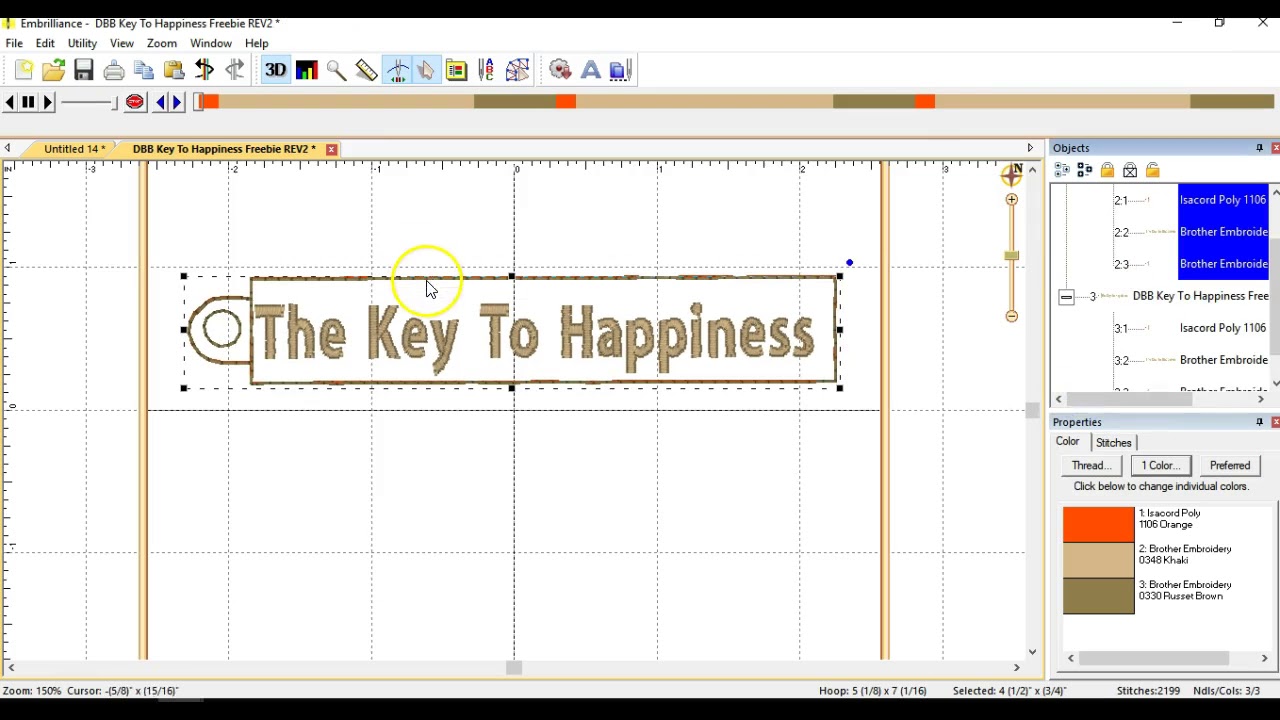This screenshot has height=720, width=1280.
Task: Create lettering with the A icon
Action: tap(590, 70)
